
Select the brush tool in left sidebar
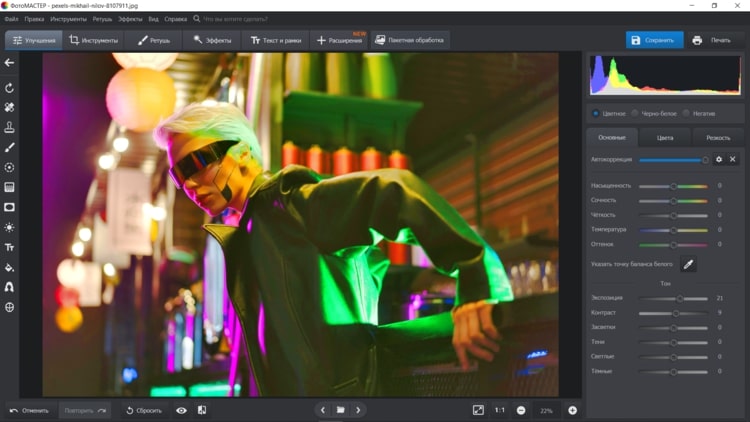pos(10,147)
